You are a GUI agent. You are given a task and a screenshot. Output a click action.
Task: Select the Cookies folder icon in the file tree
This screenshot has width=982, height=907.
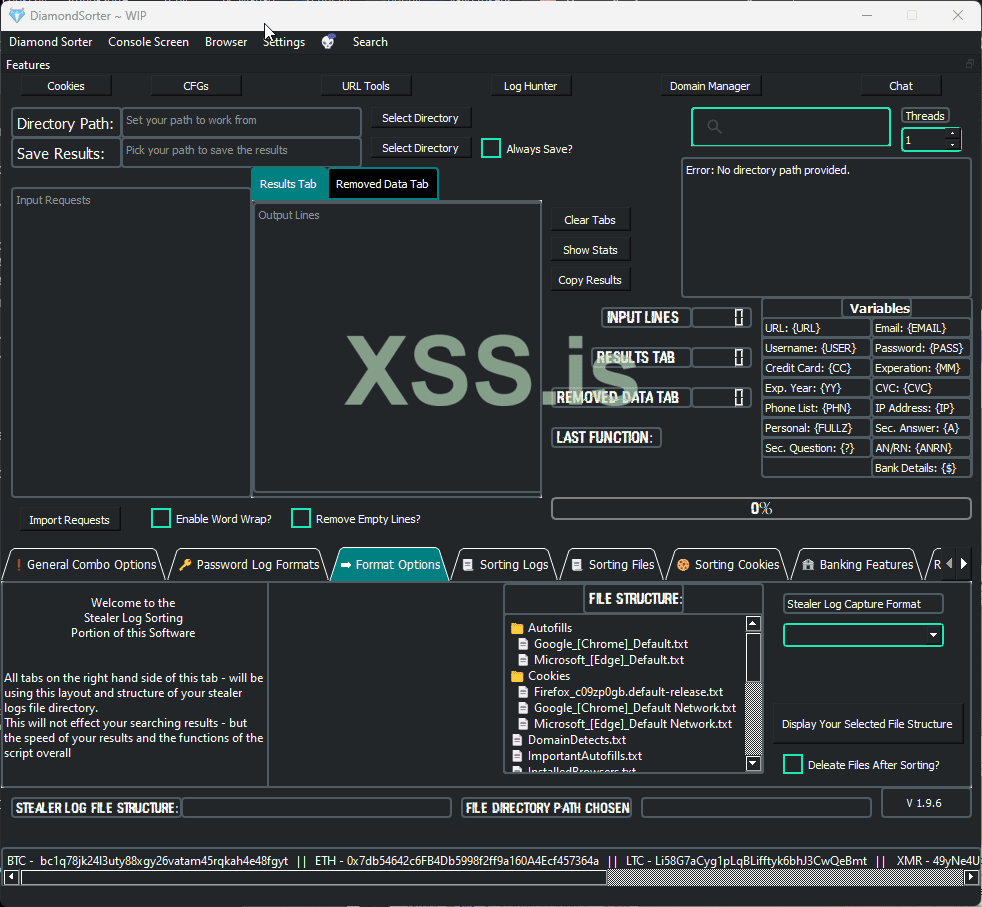(x=517, y=676)
